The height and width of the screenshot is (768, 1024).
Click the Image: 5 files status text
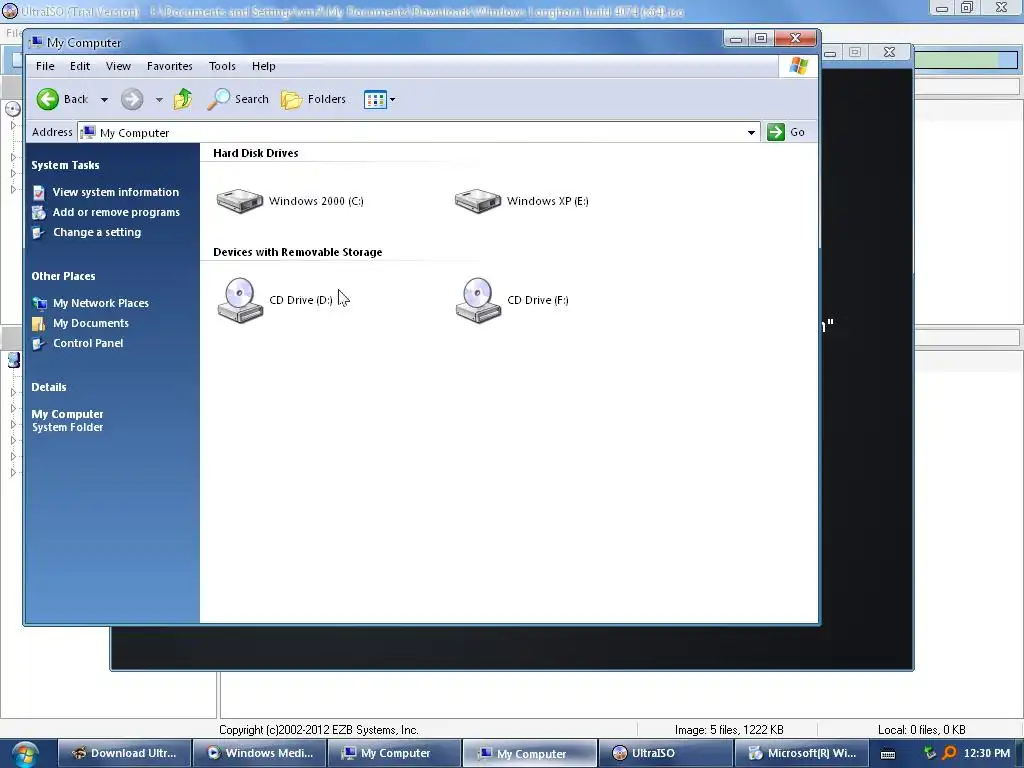click(x=729, y=730)
